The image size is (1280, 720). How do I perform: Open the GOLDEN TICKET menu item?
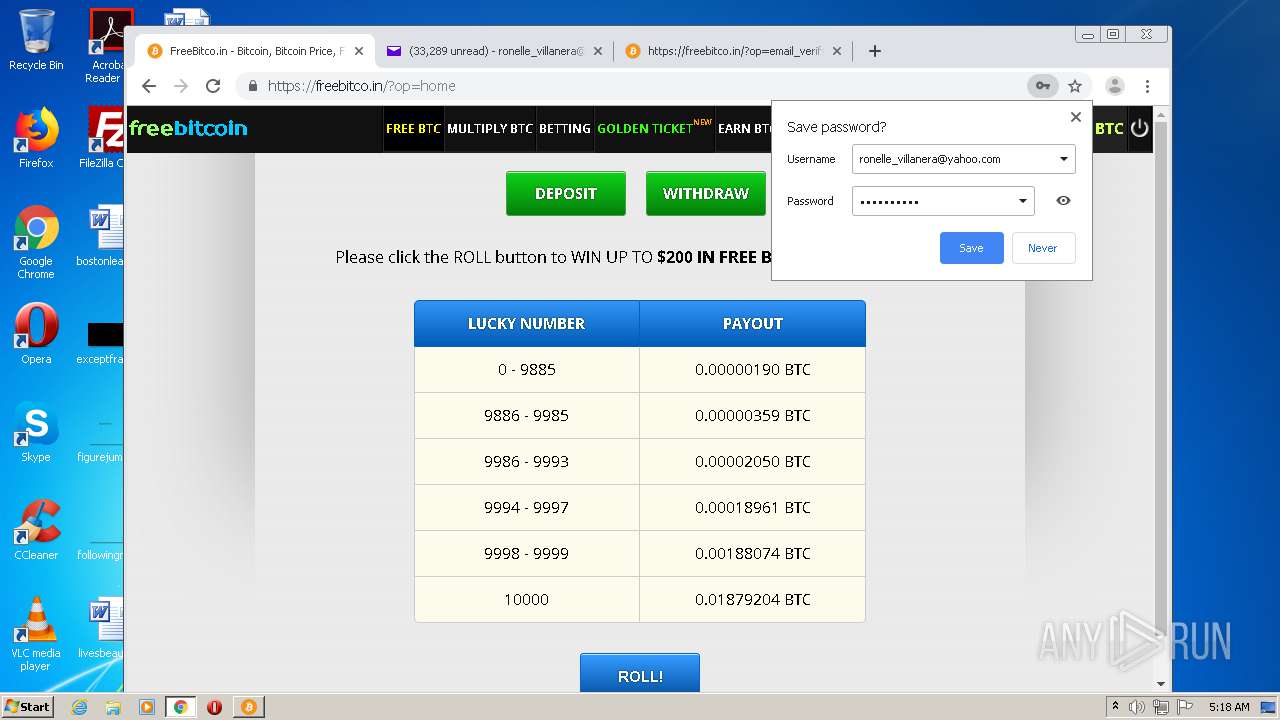[654, 129]
